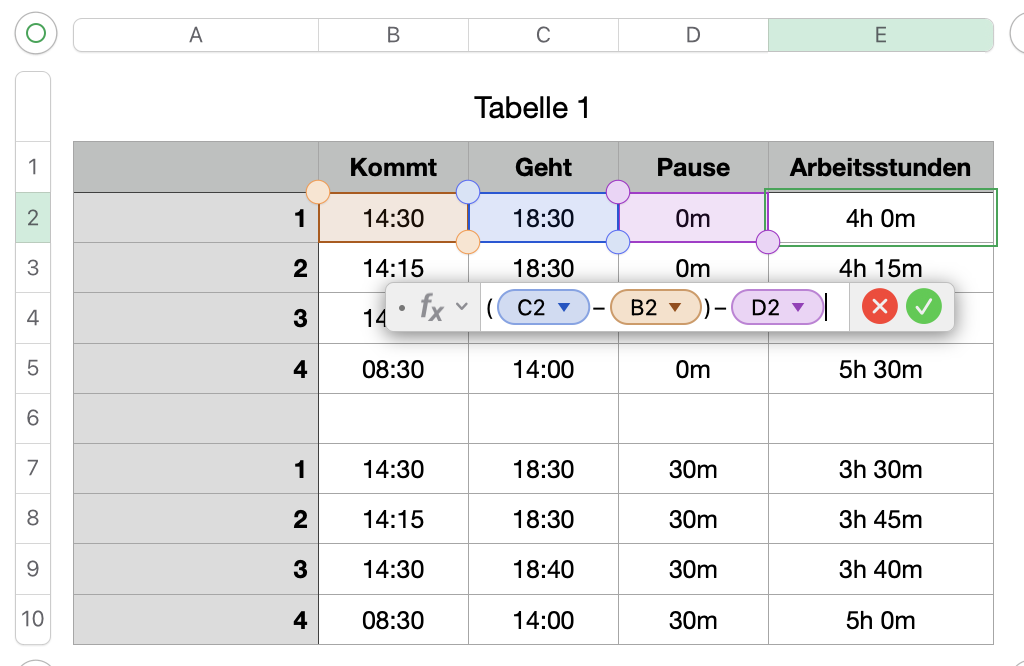Click the purple handle at D2's bottom-right corner
Screen dimensions: 1024x666
coord(768,242)
